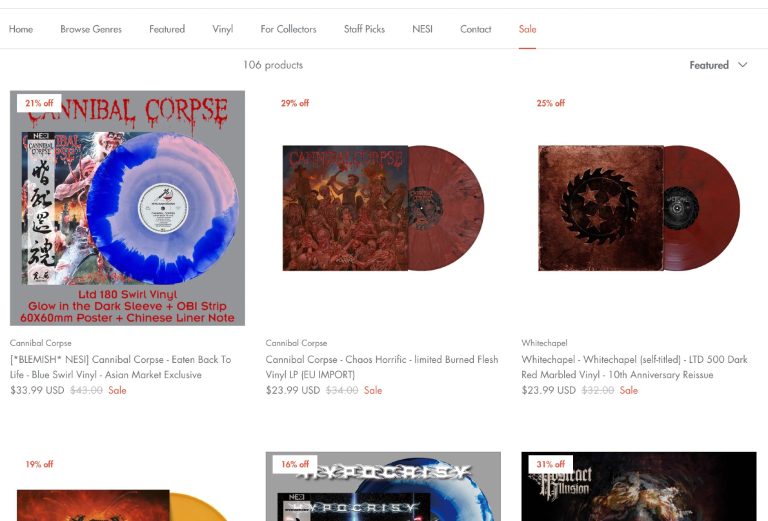Click the chevron beside Featured sort
The height and width of the screenshot is (521, 768).
pos(743,65)
